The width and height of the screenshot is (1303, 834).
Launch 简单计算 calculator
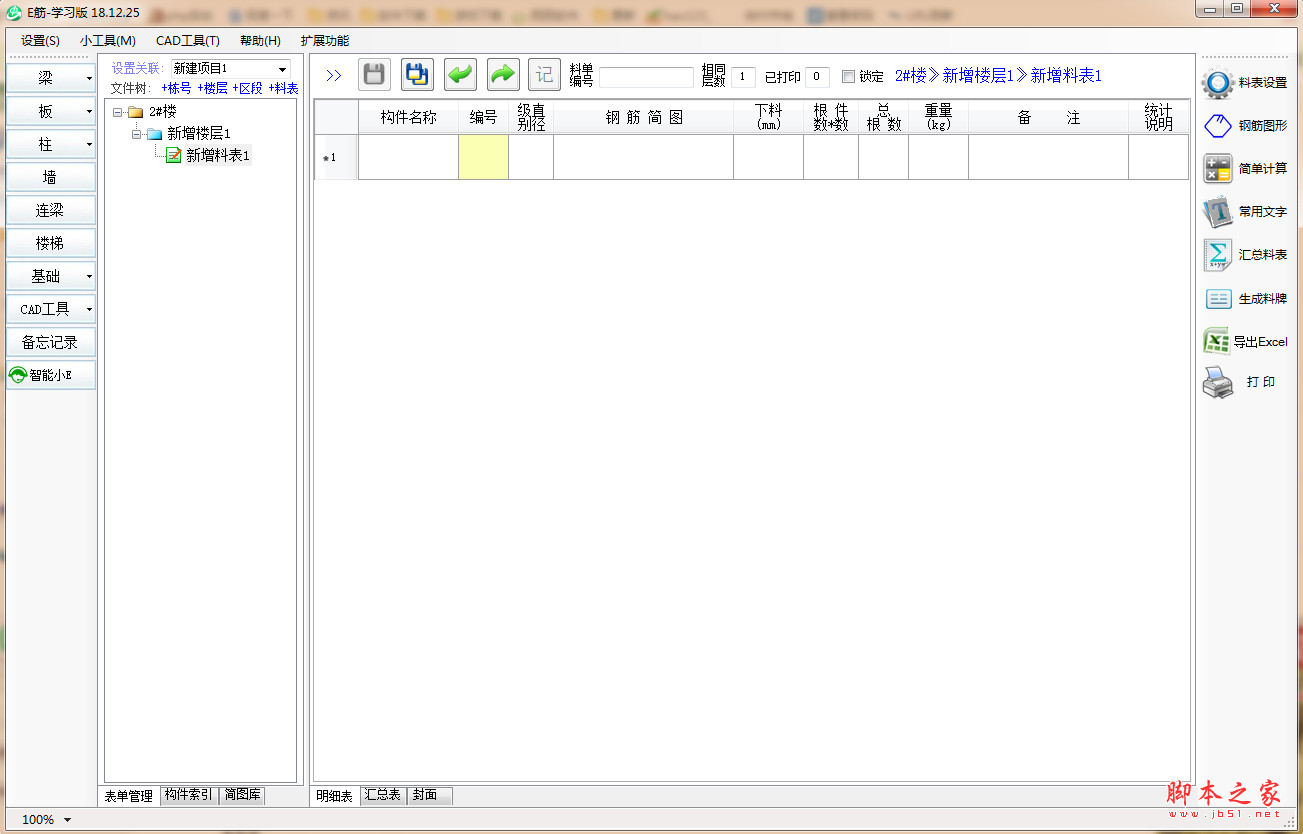pos(1217,169)
